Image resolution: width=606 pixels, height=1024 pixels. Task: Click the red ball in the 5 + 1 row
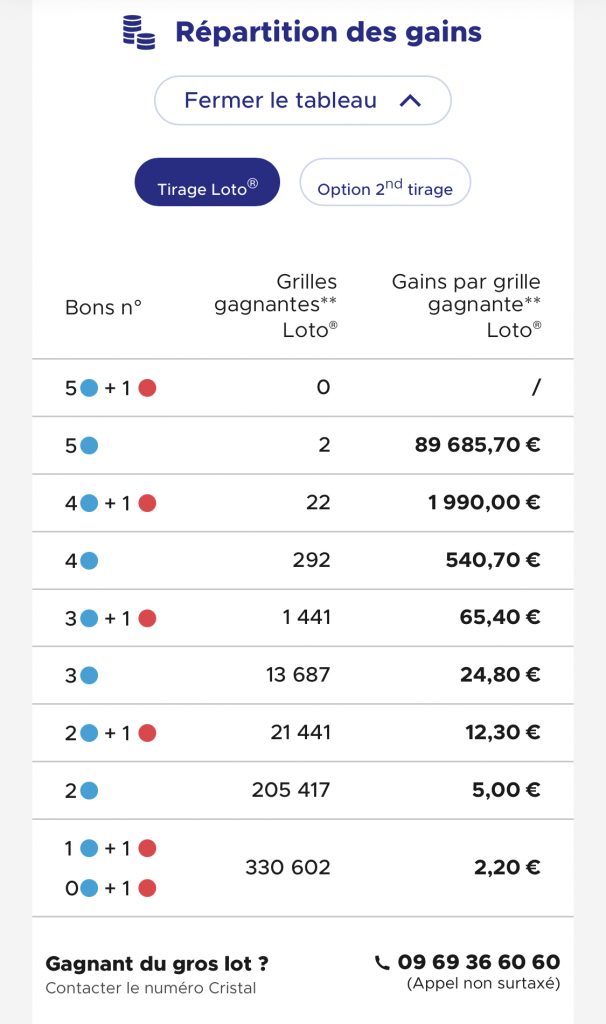(x=148, y=388)
